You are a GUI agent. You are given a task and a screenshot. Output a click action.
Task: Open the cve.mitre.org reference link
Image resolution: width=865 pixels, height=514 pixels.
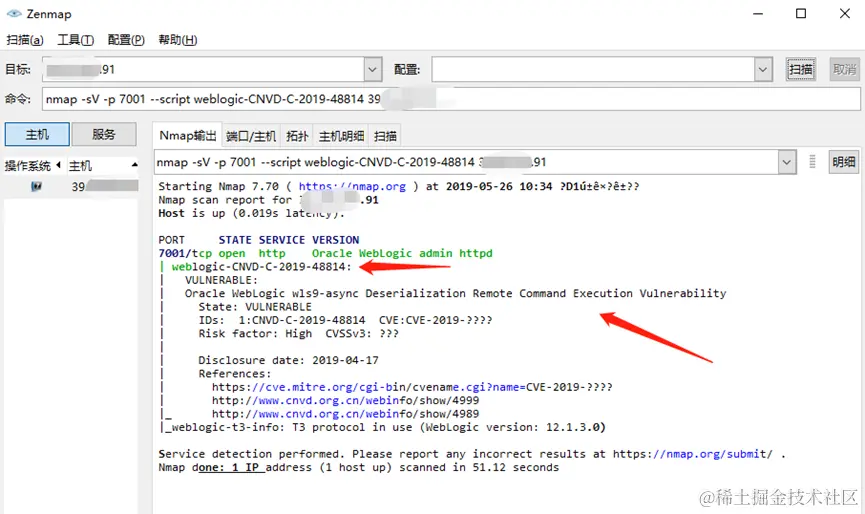click(412, 387)
